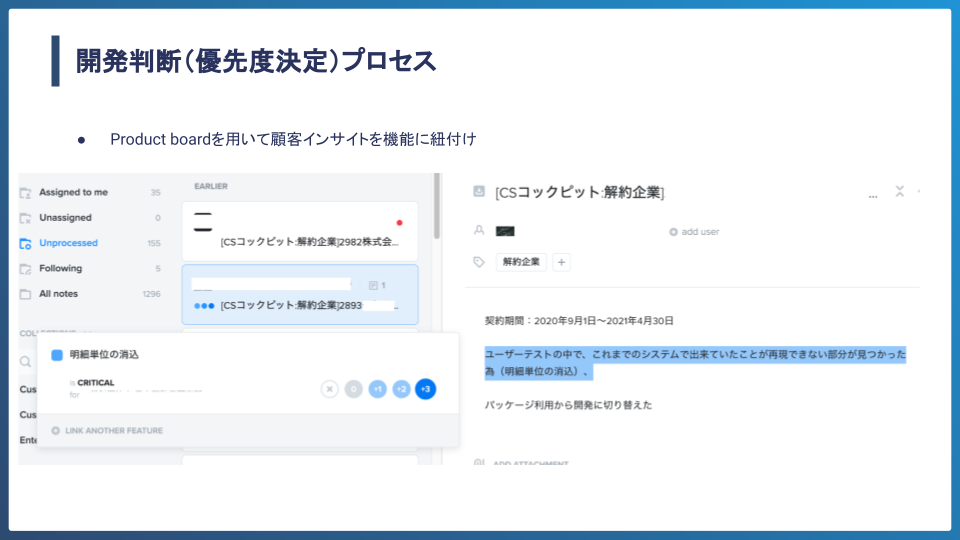Set importance to +1
Image resolution: width=960 pixels, height=540 pixels.
377,389
